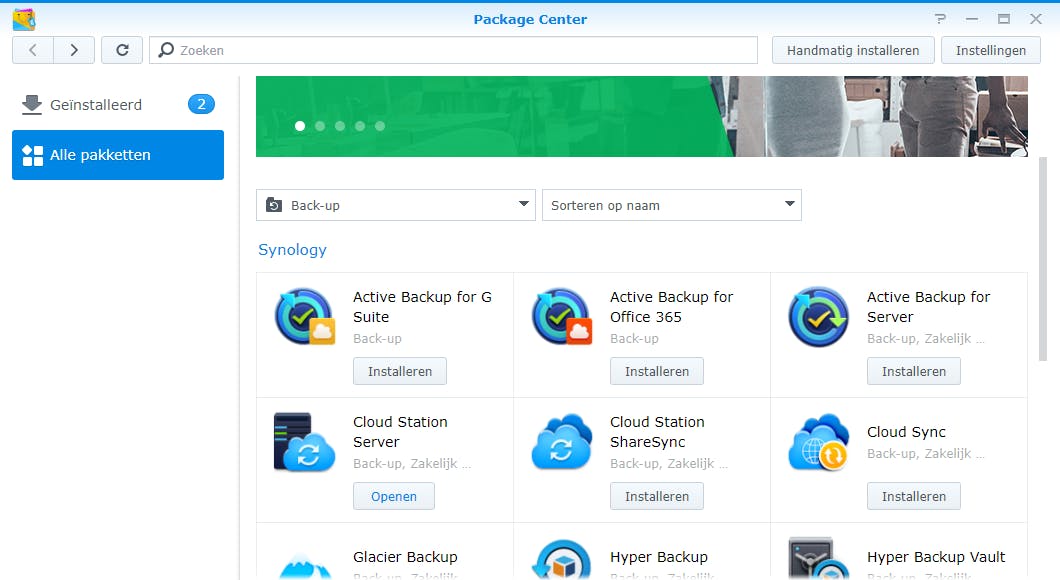Open Cloud Station ShareSync icon
This screenshot has height=580, width=1060.
coord(561,441)
